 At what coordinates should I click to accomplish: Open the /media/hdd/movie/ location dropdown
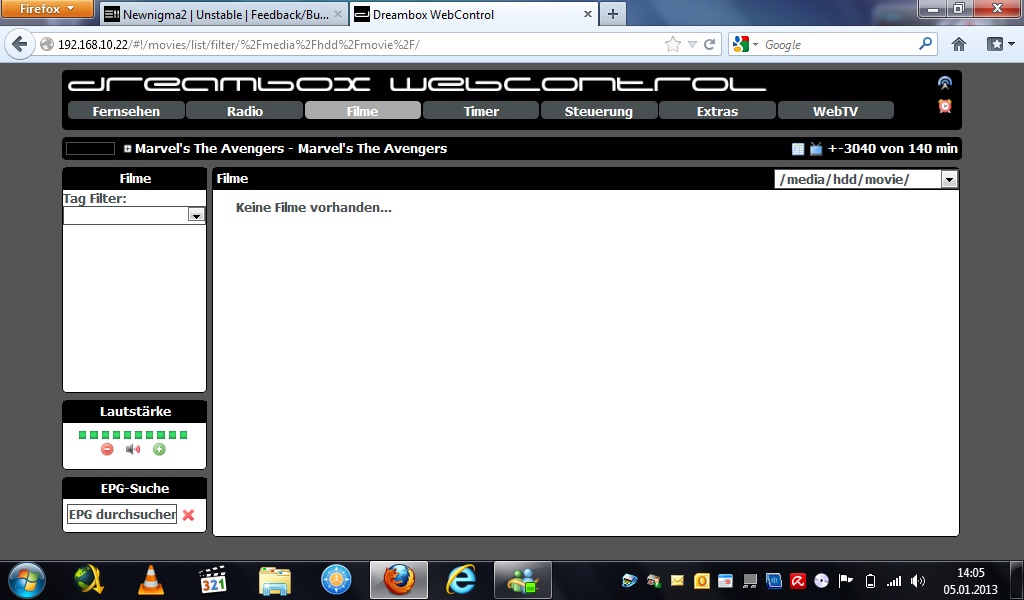949,179
